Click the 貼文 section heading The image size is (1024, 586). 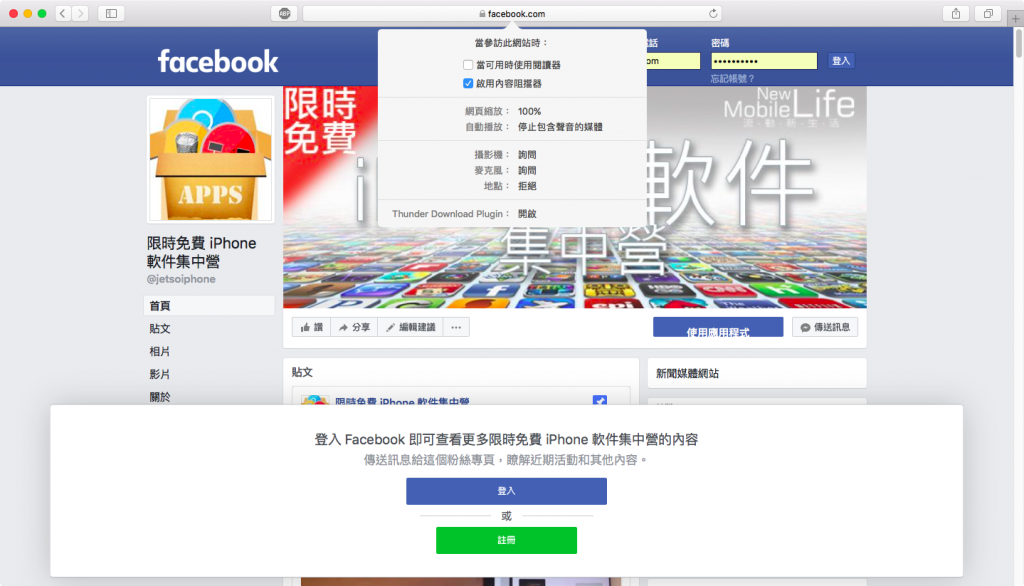tap(302, 372)
